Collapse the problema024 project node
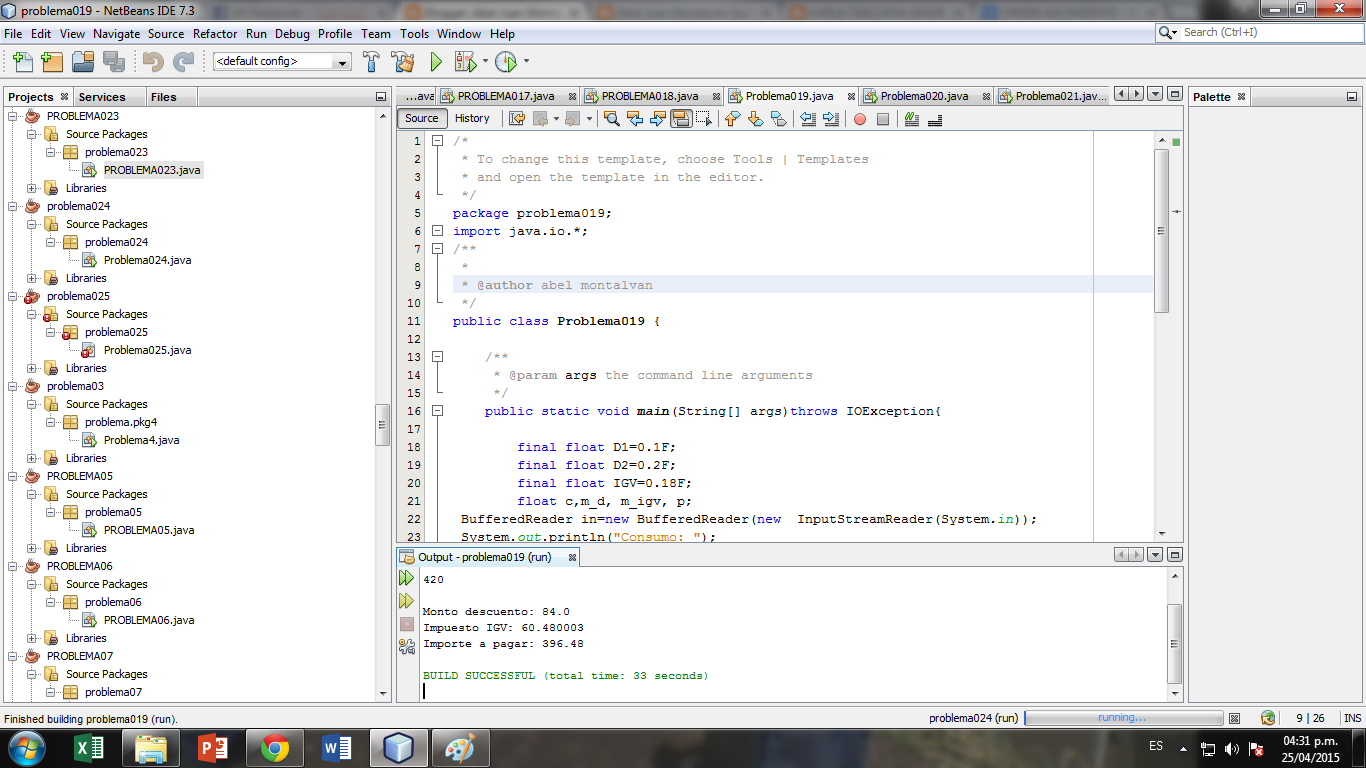1366x768 pixels. coord(13,206)
